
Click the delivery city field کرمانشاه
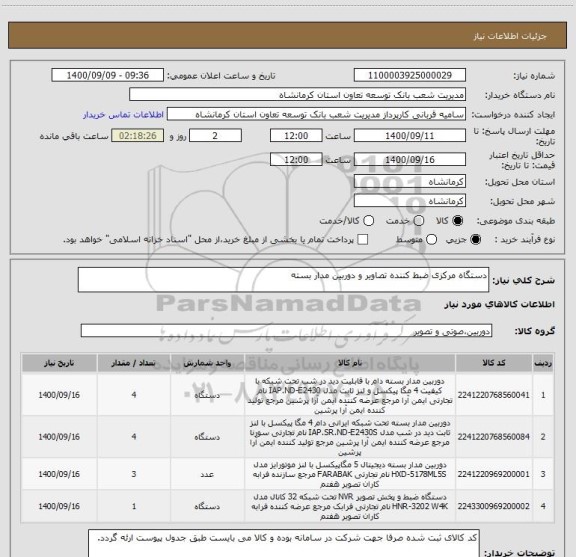[x=410, y=201]
